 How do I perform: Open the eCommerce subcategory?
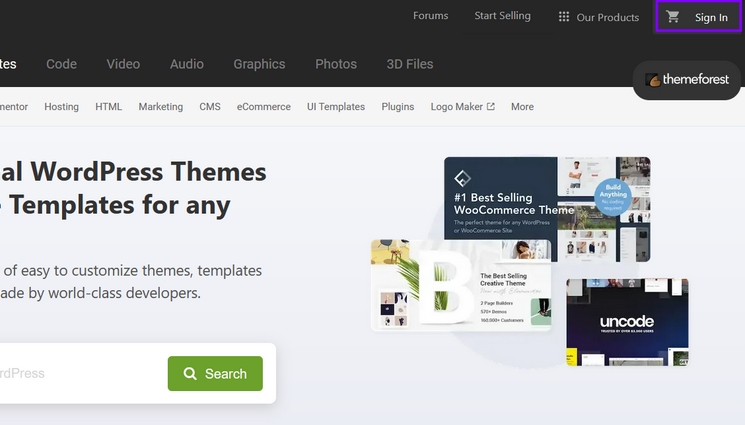click(x=264, y=107)
